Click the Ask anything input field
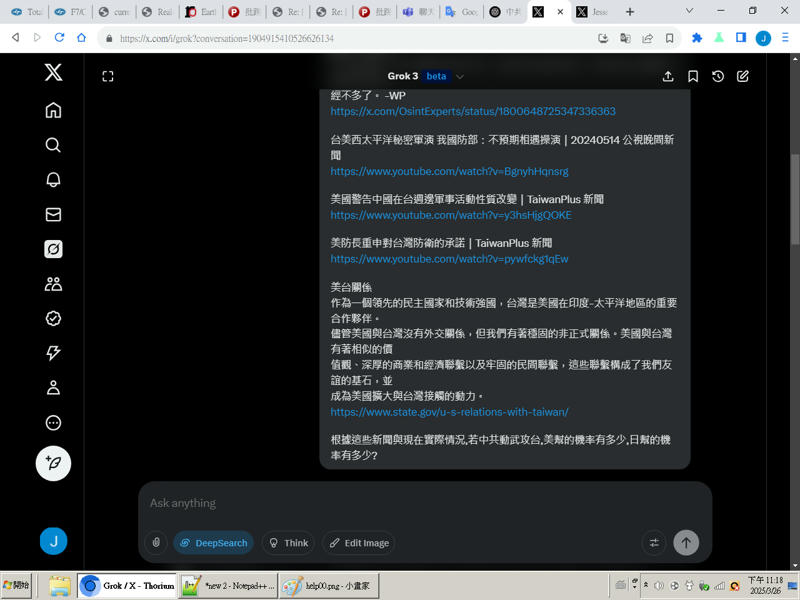This screenshot has height=600, width=800. point(400,503)
